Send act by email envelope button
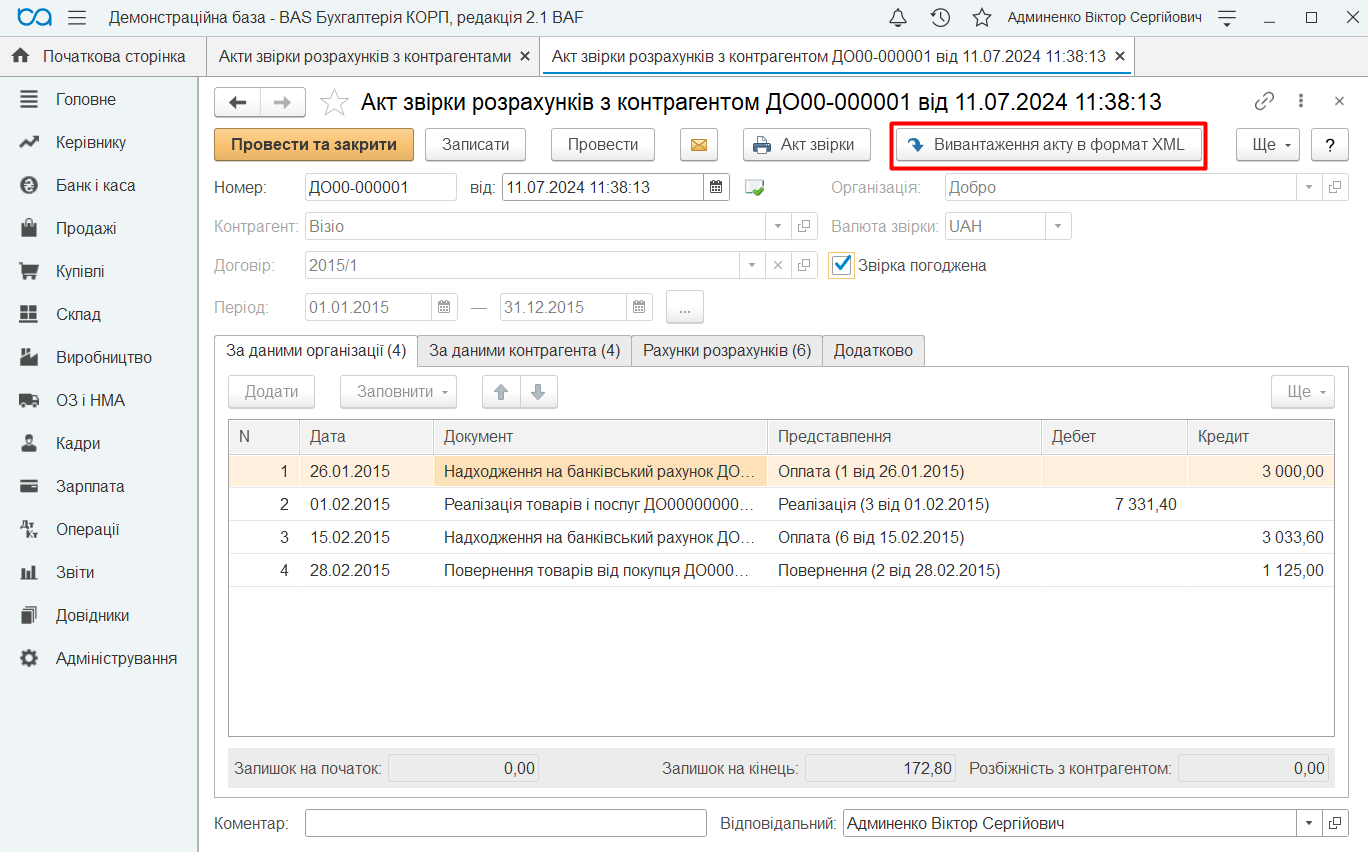This screenshot has height=852, width=1368. [x=699, y=145]
